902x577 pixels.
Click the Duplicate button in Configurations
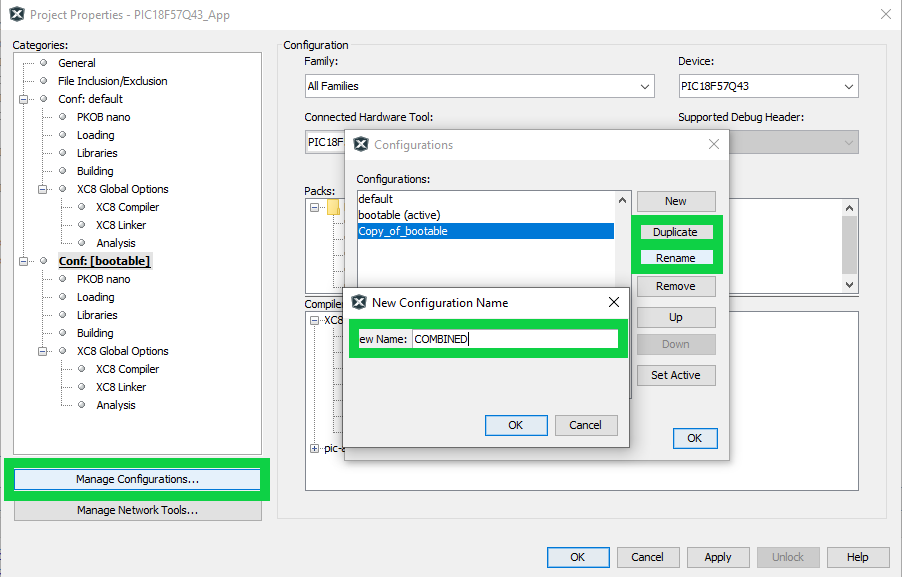coord(675,232)
